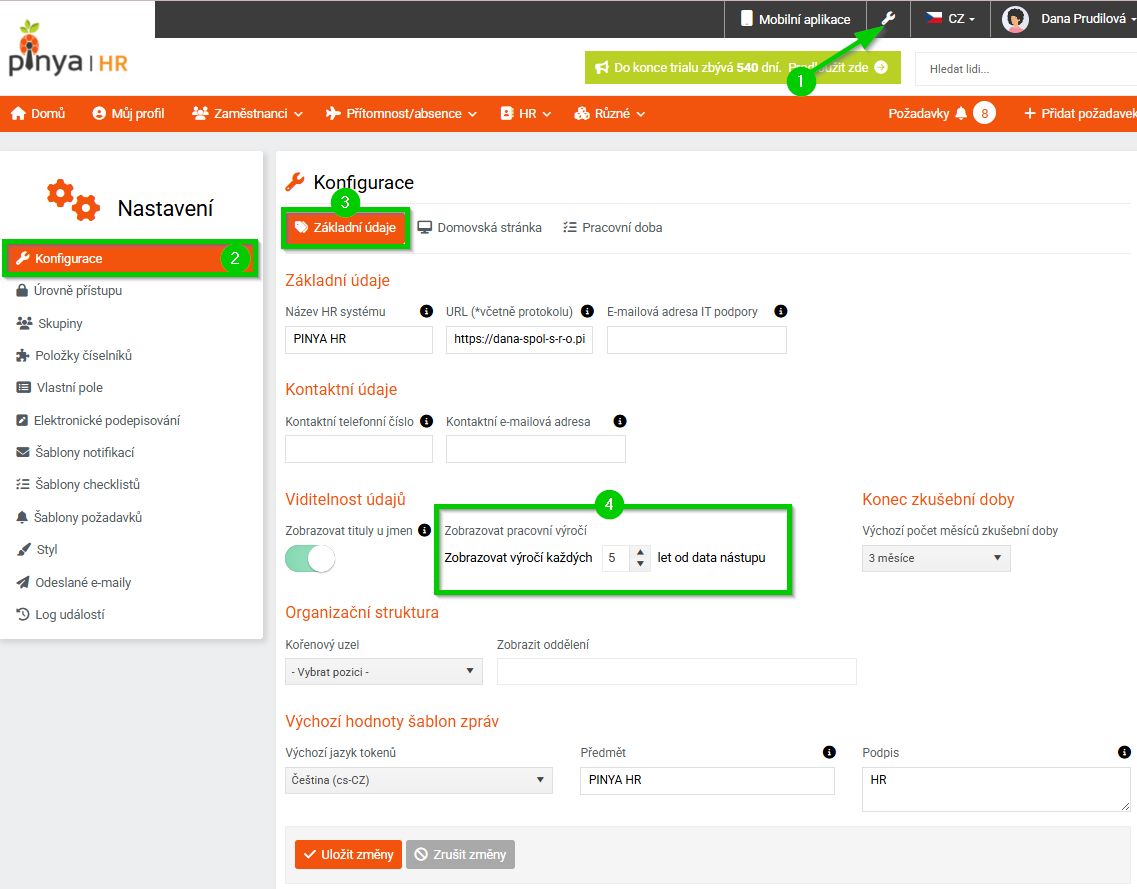Click the lock icon of Úrovně přístupu

(x=22, y=290)
